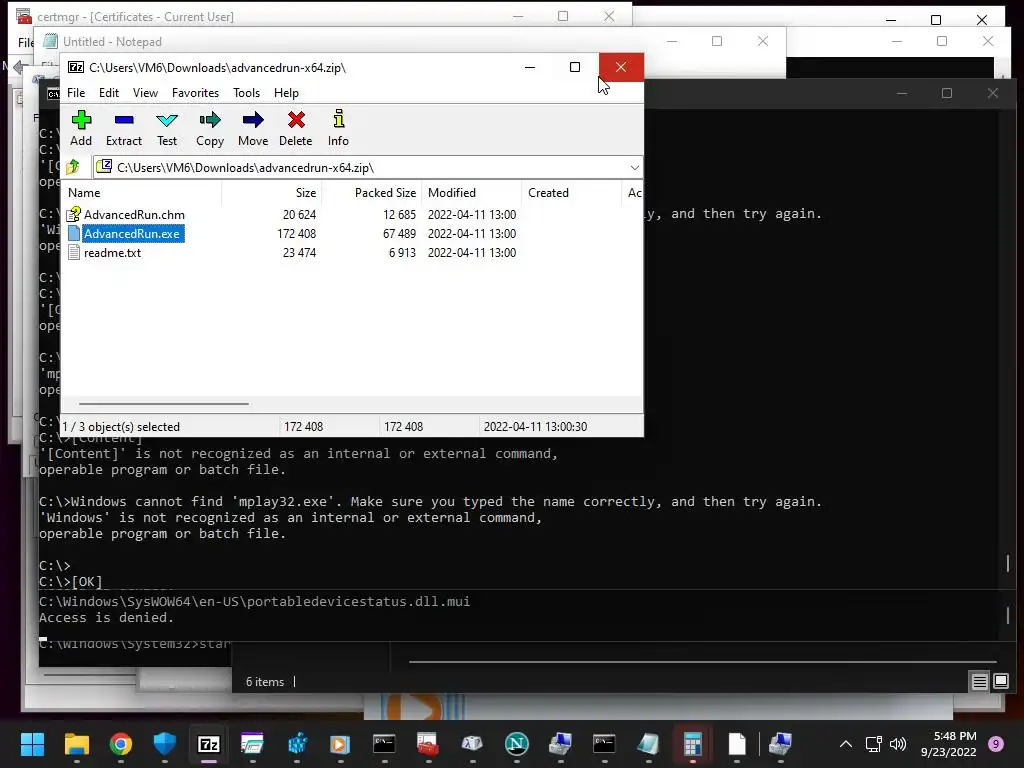Click the volume speaker tray icon
The width and height of the screenshot is (1024, 768).
pyautogui.click(x=898, y=744)
